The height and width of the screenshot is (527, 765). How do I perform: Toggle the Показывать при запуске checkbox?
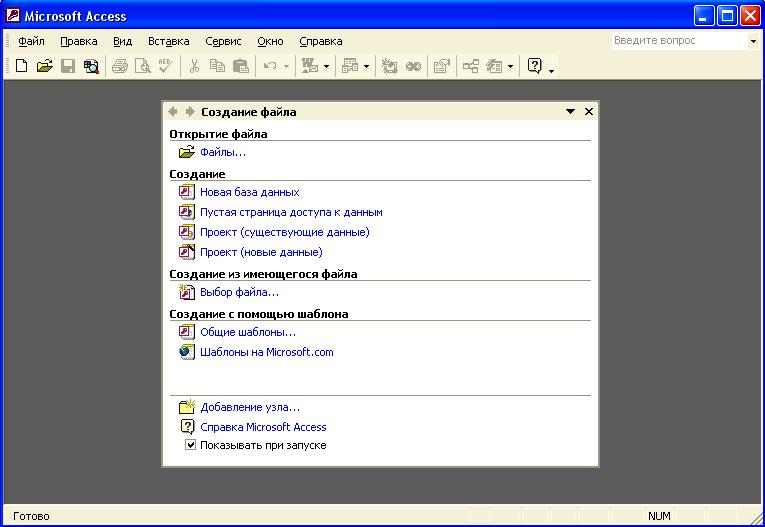pos(190,445)
